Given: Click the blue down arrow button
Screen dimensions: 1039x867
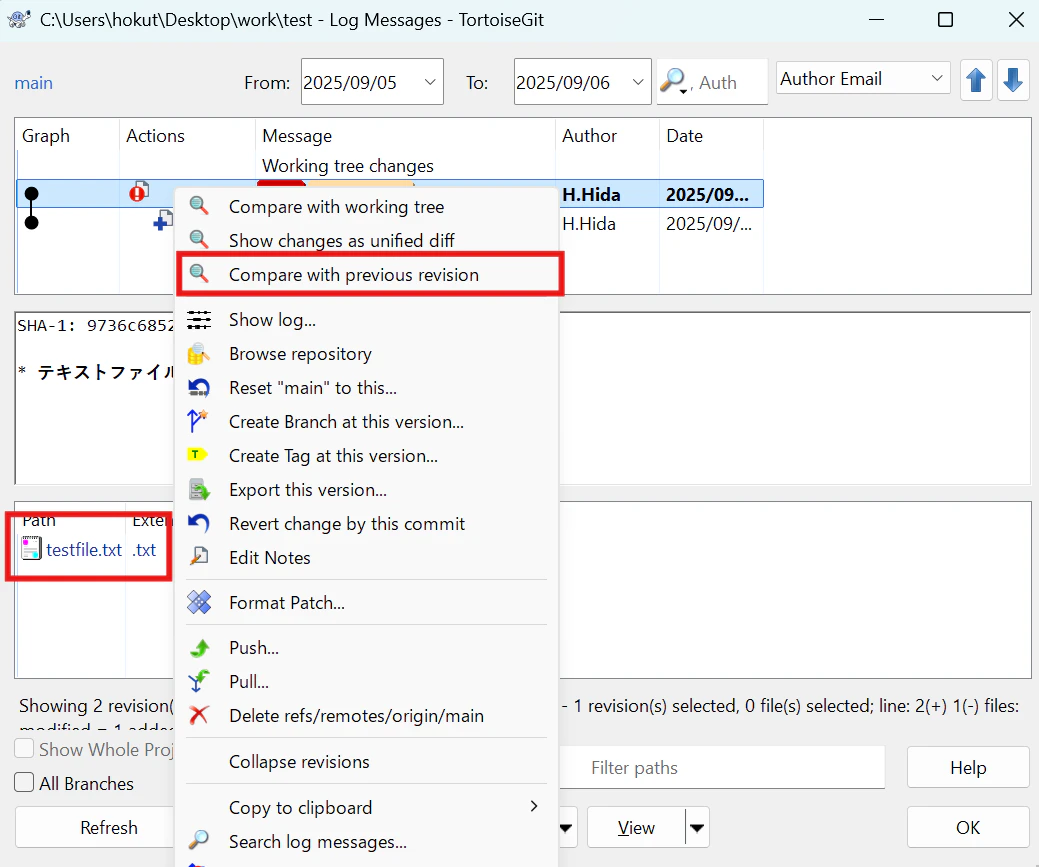Looking at the screenshot, I should point(1013,80).
